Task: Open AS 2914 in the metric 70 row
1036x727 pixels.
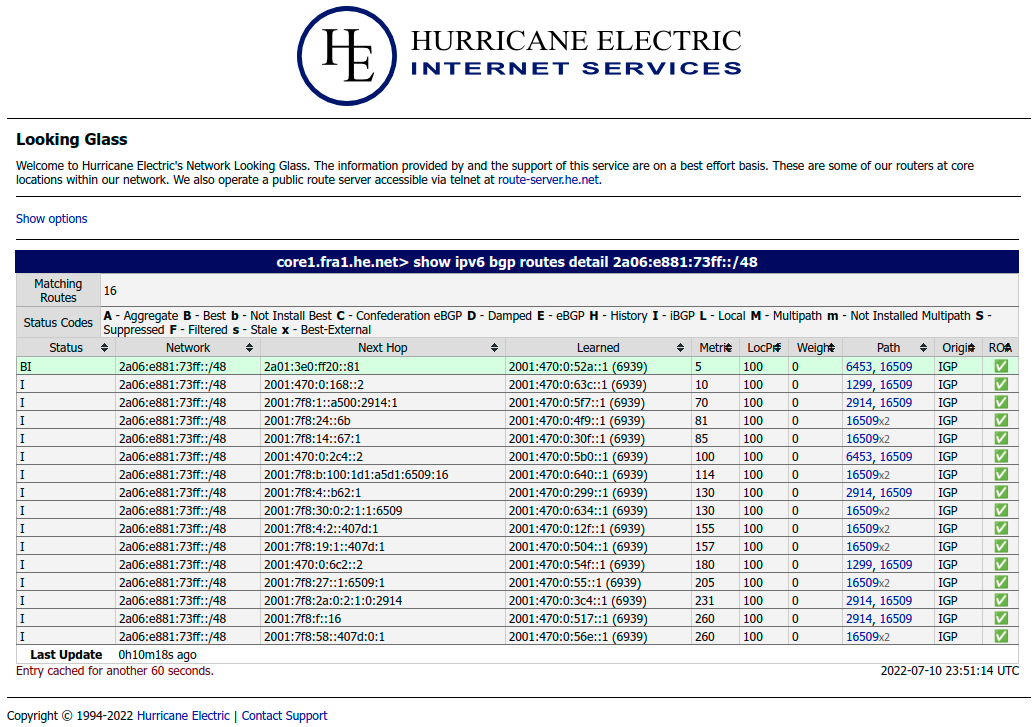Action: pyautogui.click(x=858, y=402)
